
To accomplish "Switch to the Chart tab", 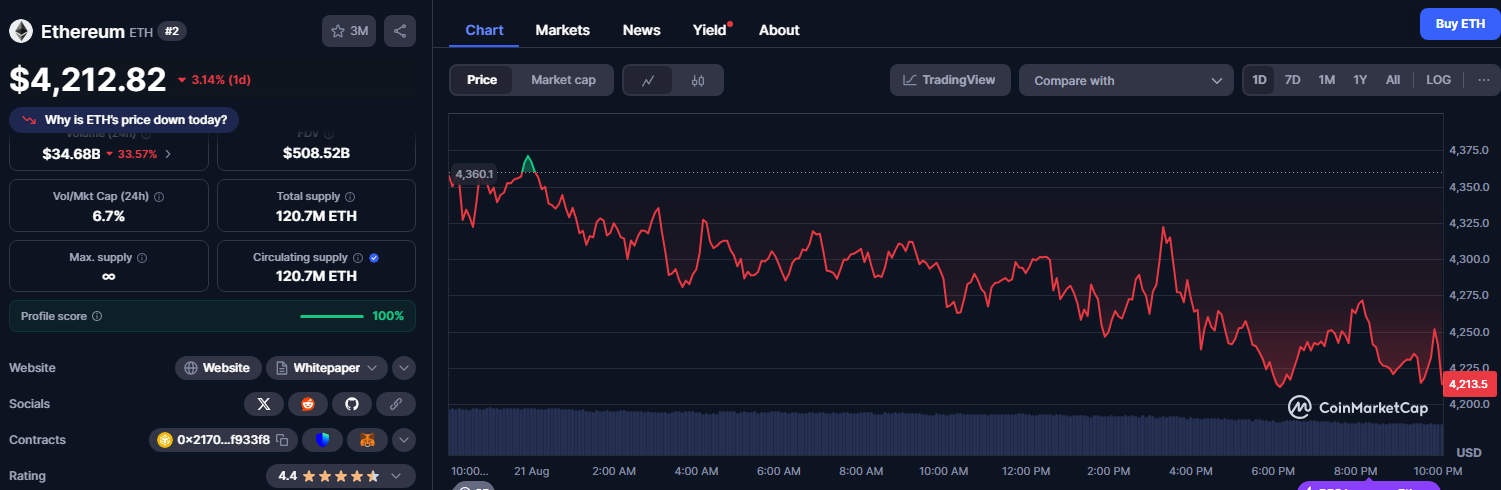I will coord(484,30).
